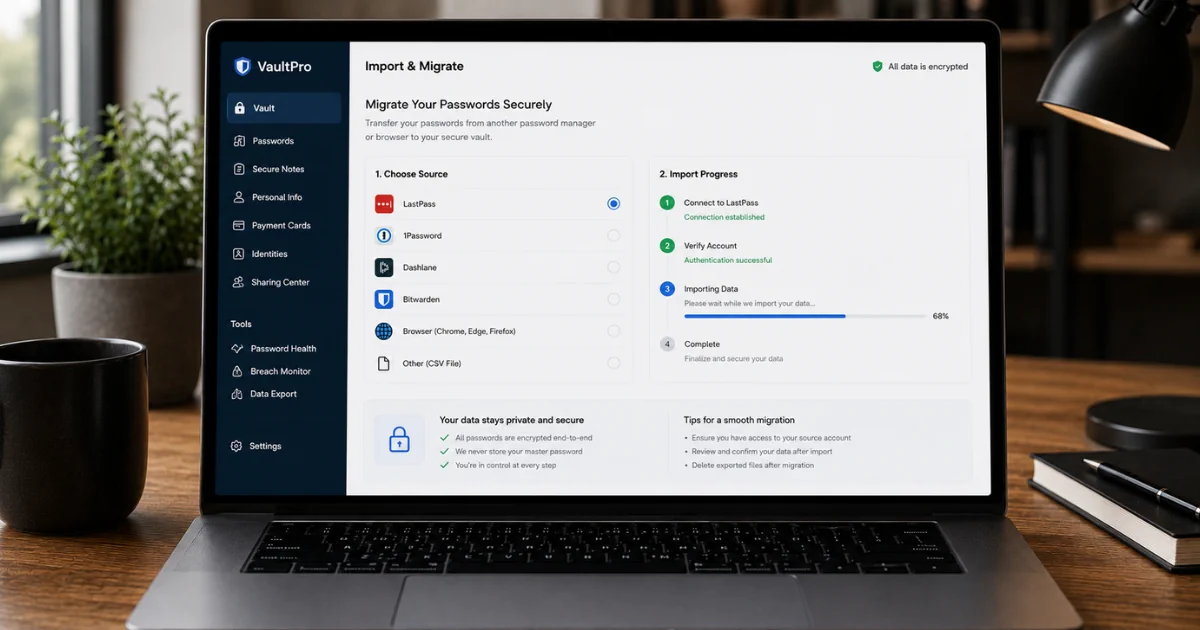Click the CSV file document icon
Screen dimensions: 1200x630
[383, 363]
